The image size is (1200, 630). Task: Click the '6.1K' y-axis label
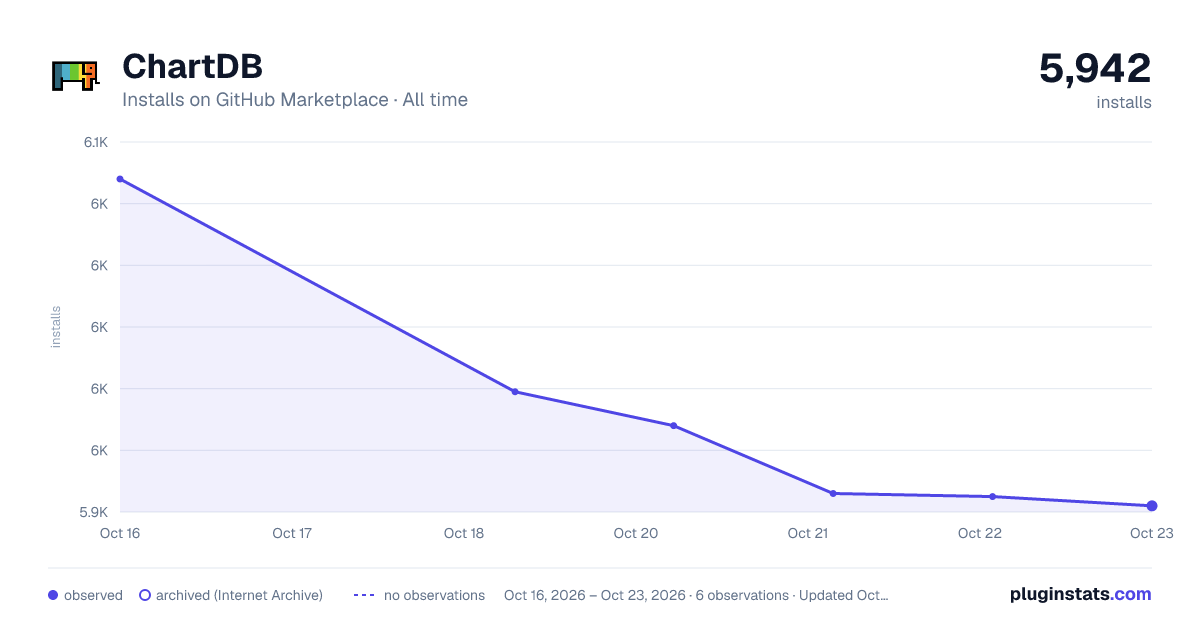coord(96,142)
